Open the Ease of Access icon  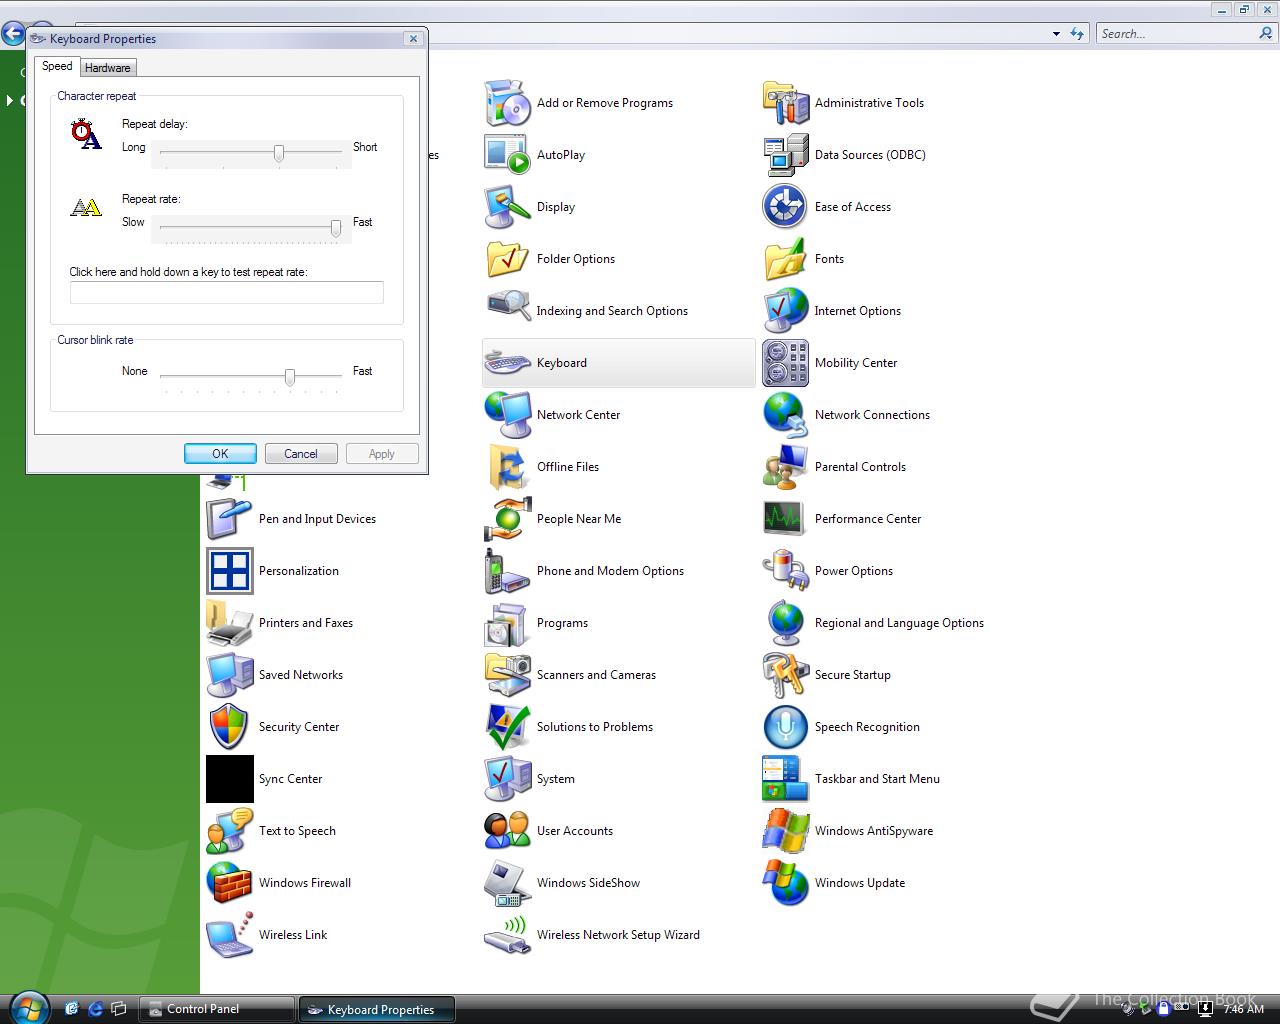pyautogui.click(x=785, y=207)
